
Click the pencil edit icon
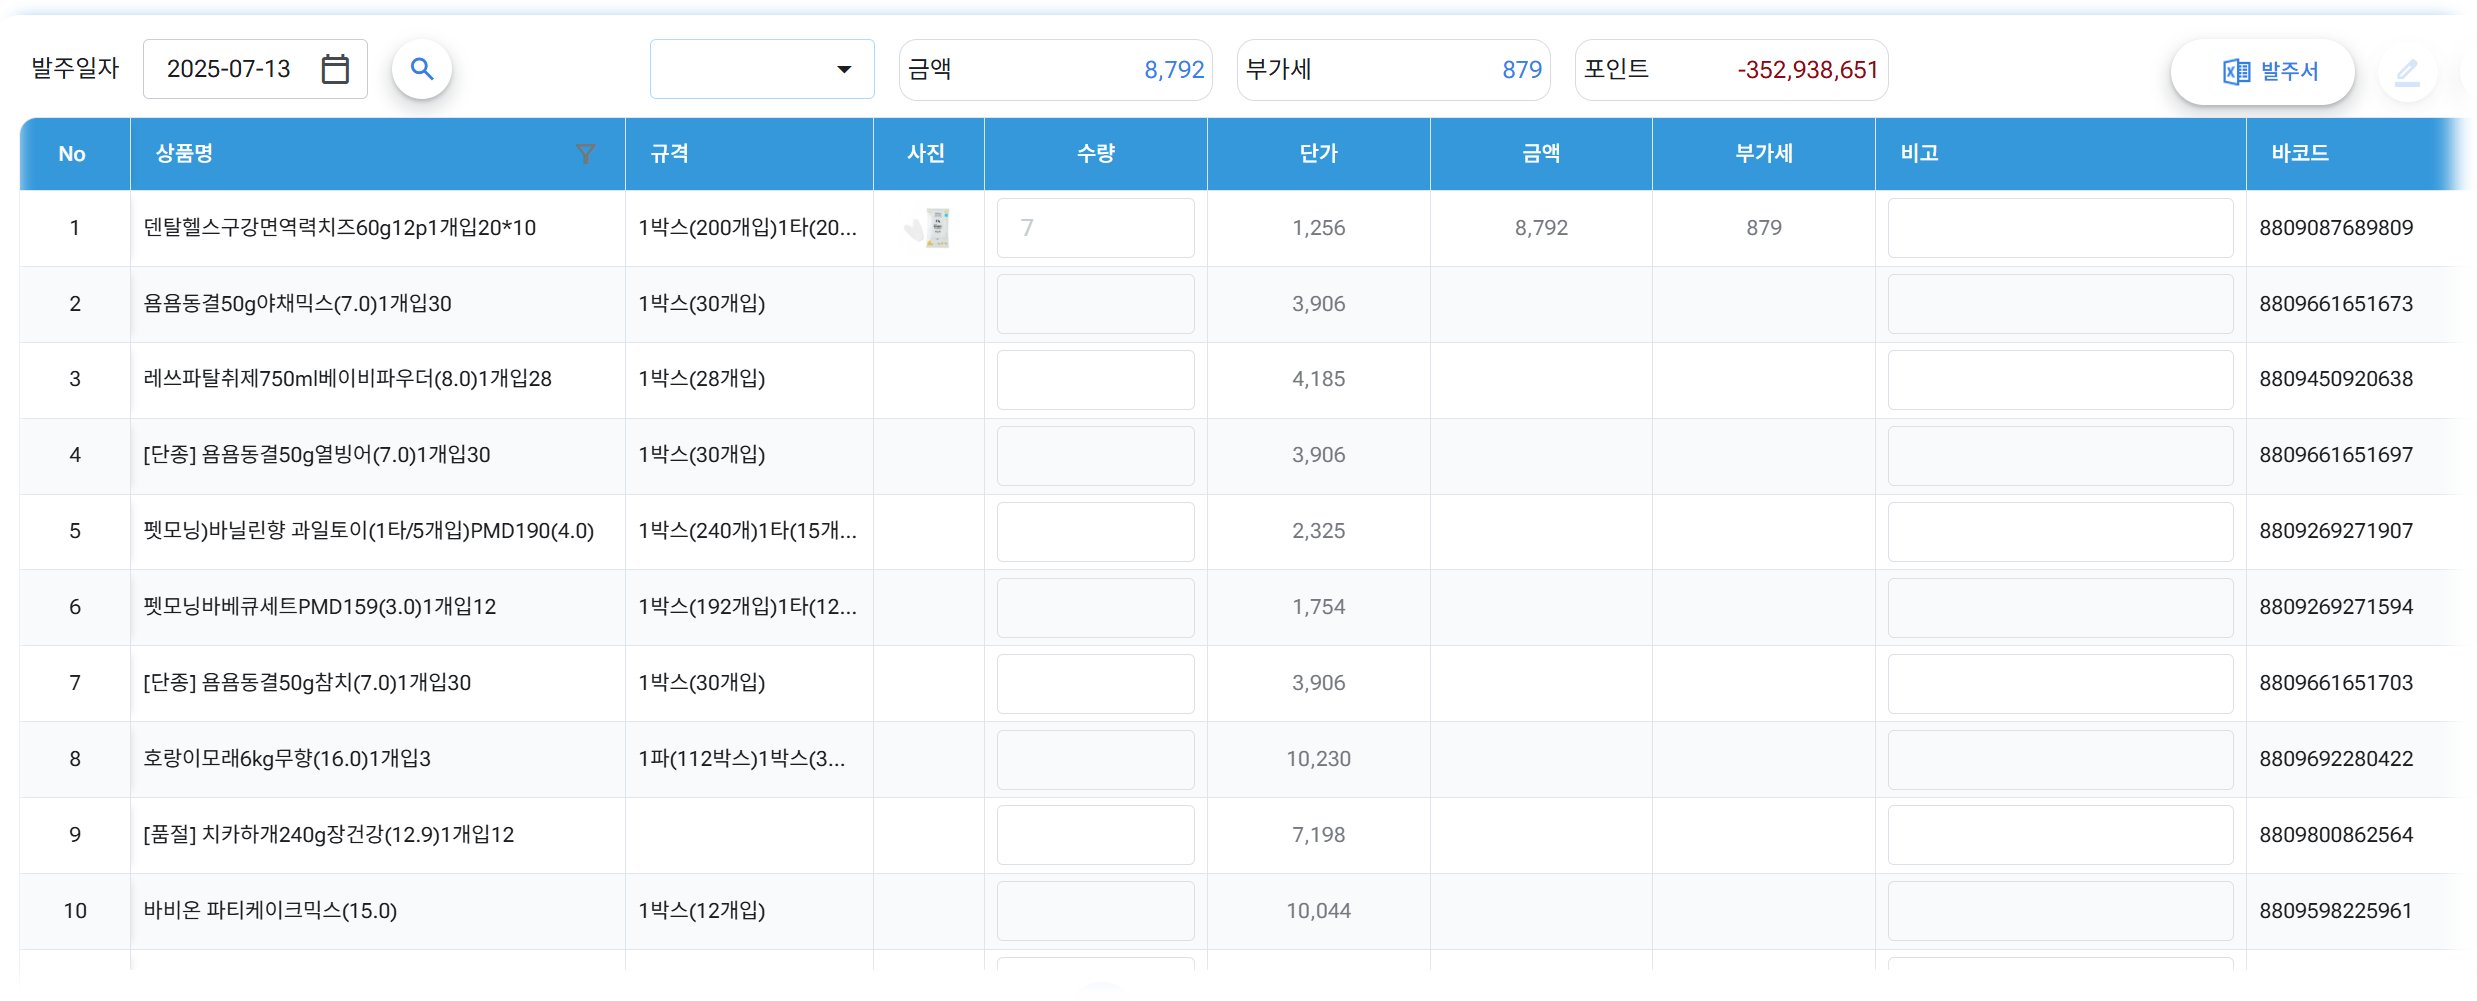pos(2407,71)
